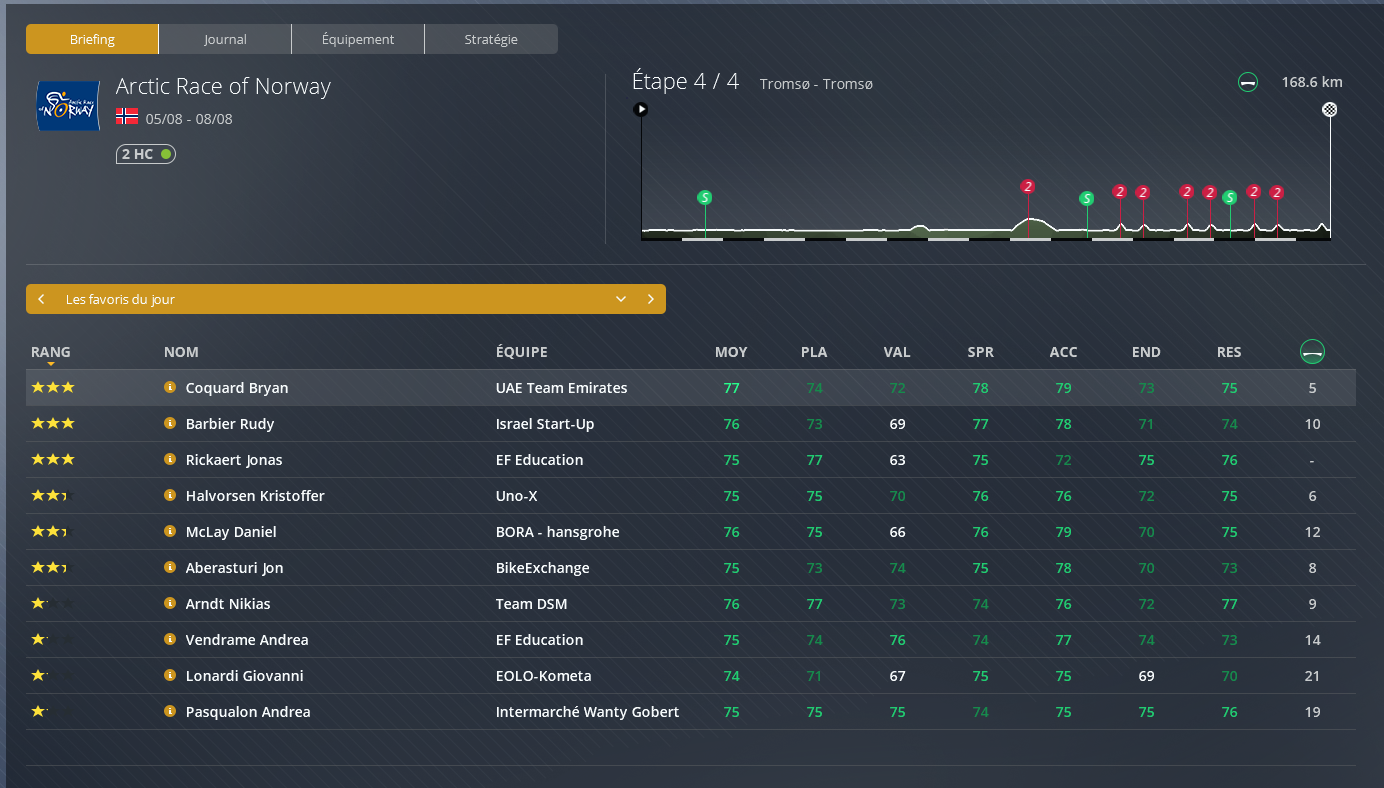This screenshot has height=788, width=1384.
Task: Sort riders by ACC column
Action: (1063, 352)
